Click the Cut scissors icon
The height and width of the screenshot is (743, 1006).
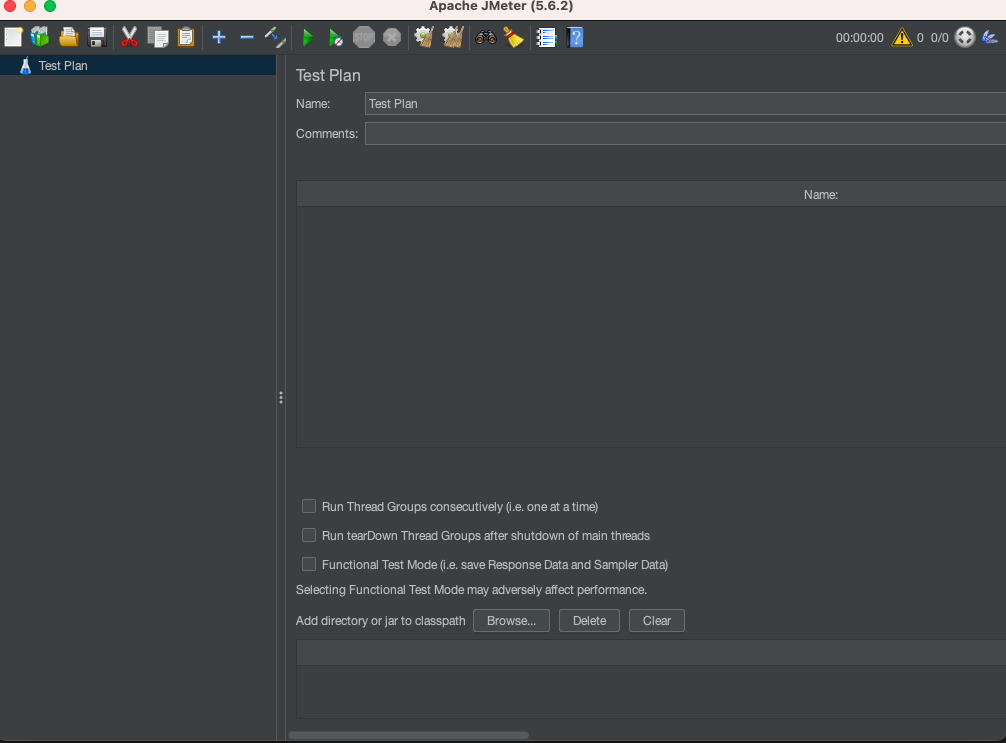tap(129, 37)
